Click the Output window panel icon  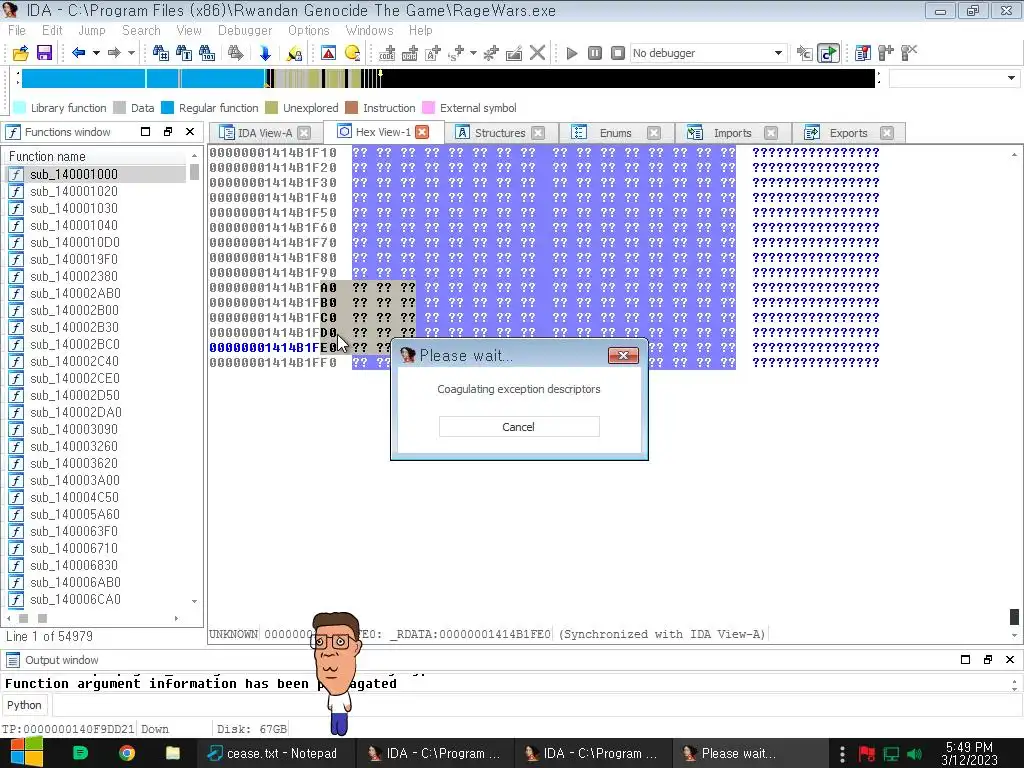(x=12, y=660)
